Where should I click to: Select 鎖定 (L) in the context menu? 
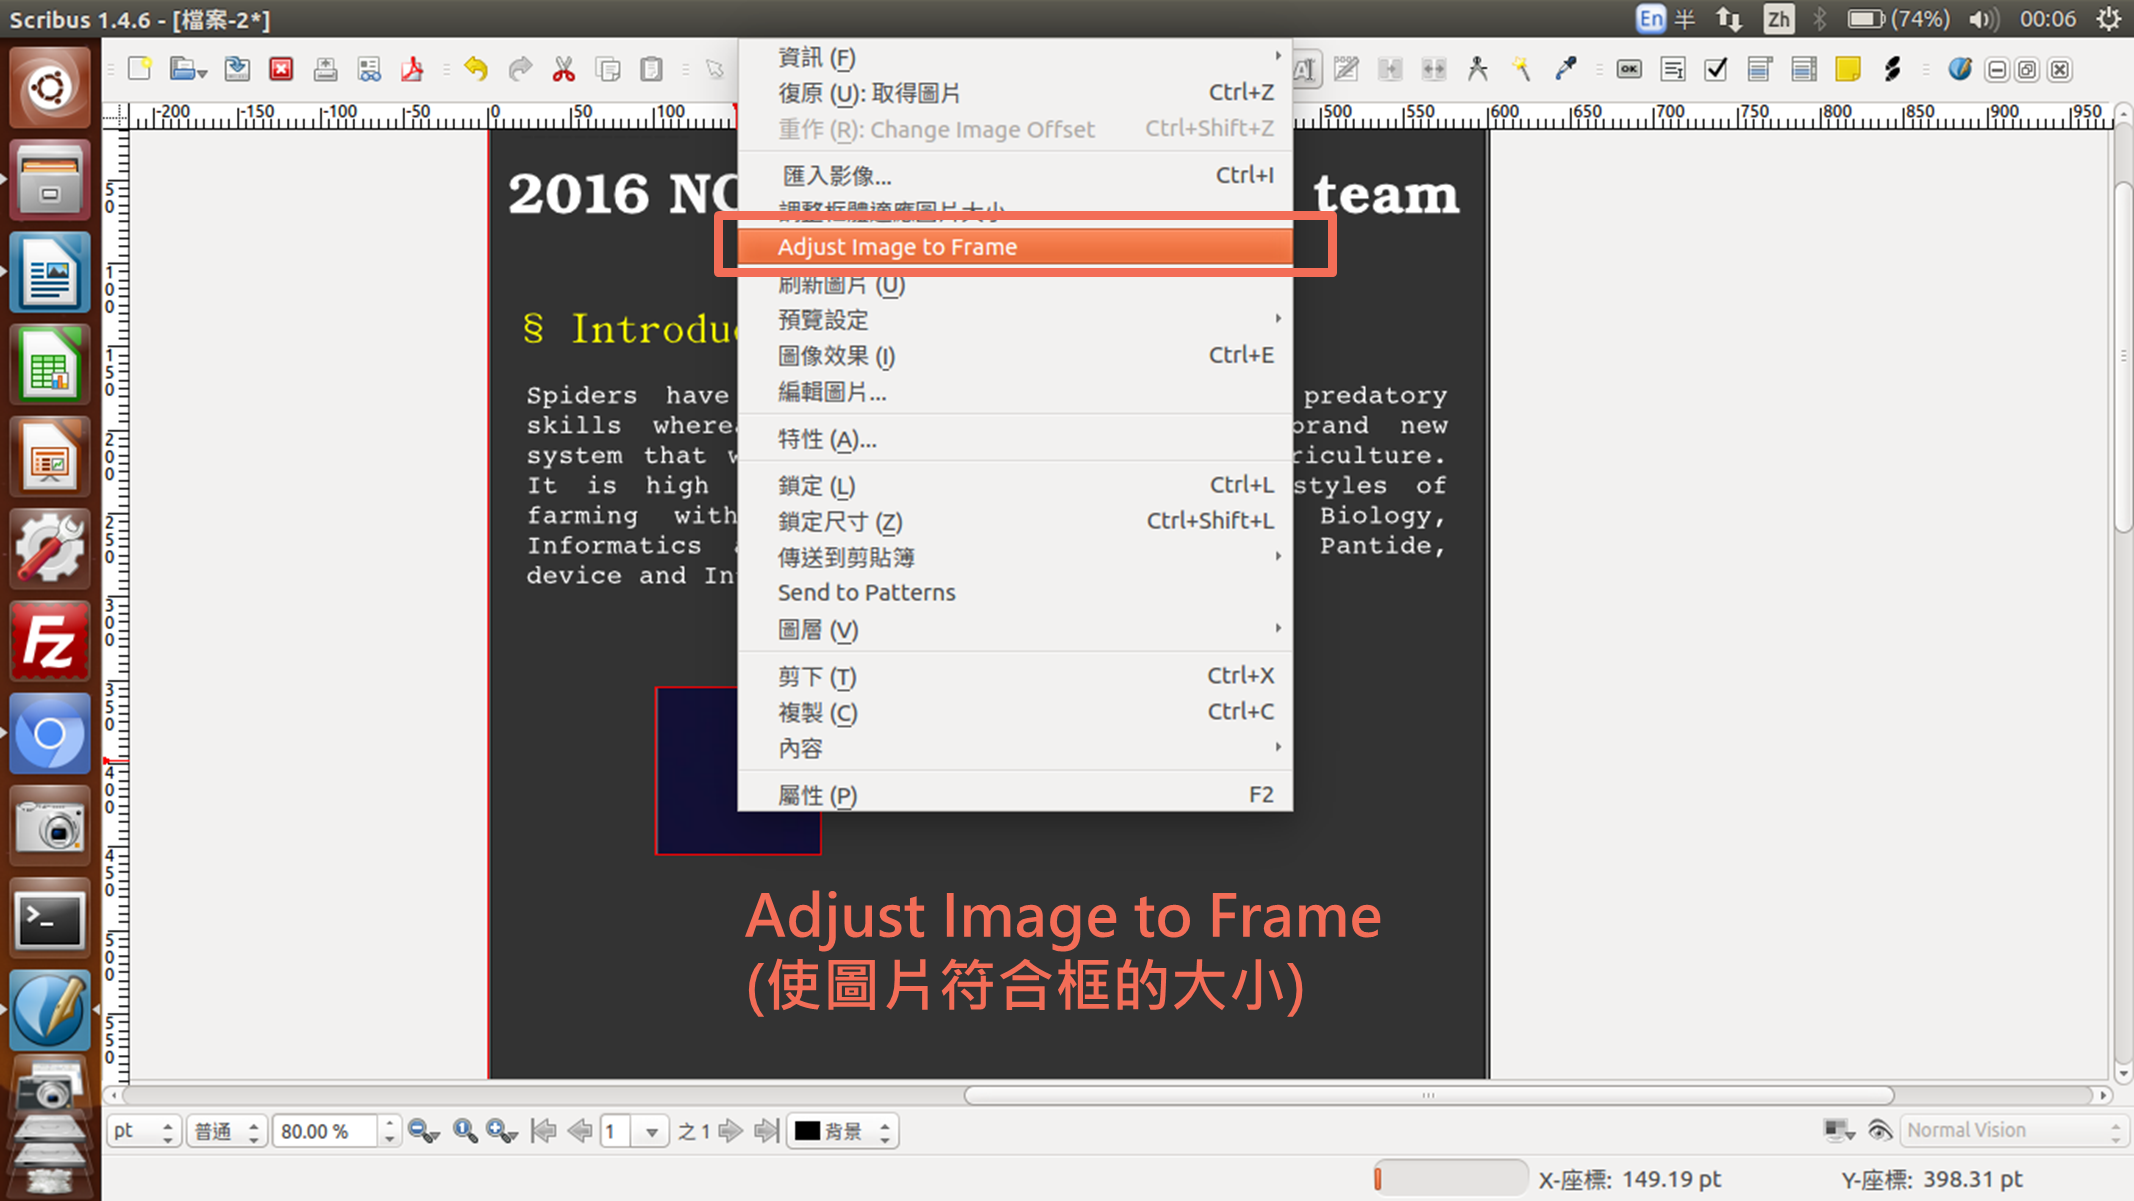1015,486
